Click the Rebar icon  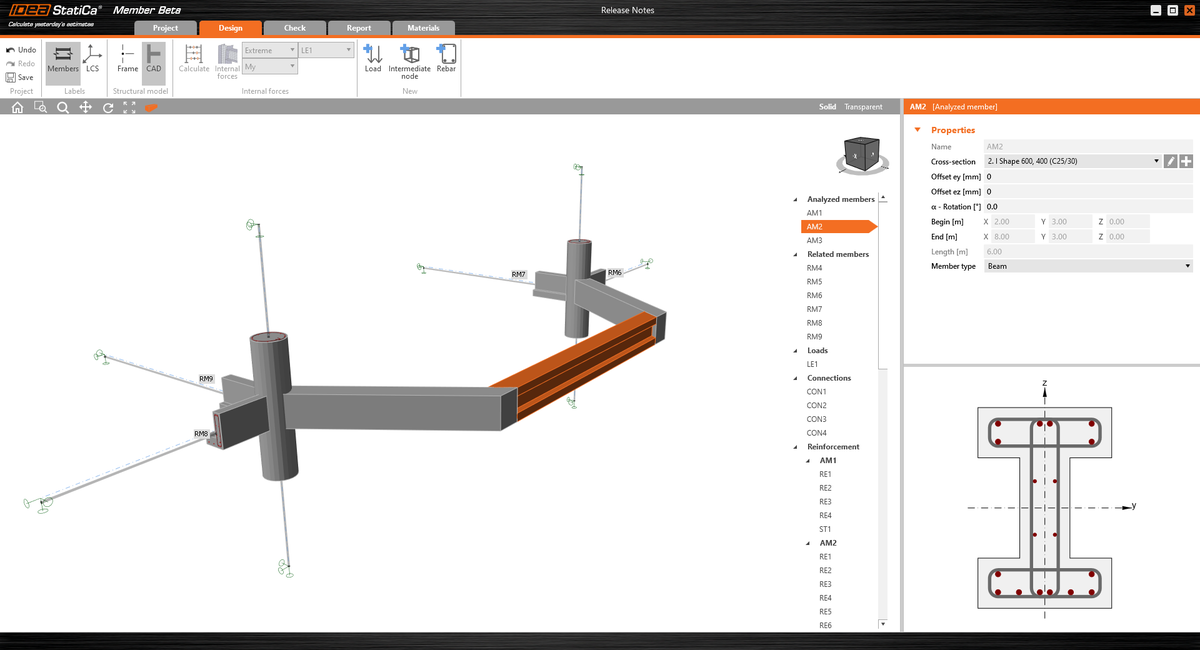click(x=446, y=60)
